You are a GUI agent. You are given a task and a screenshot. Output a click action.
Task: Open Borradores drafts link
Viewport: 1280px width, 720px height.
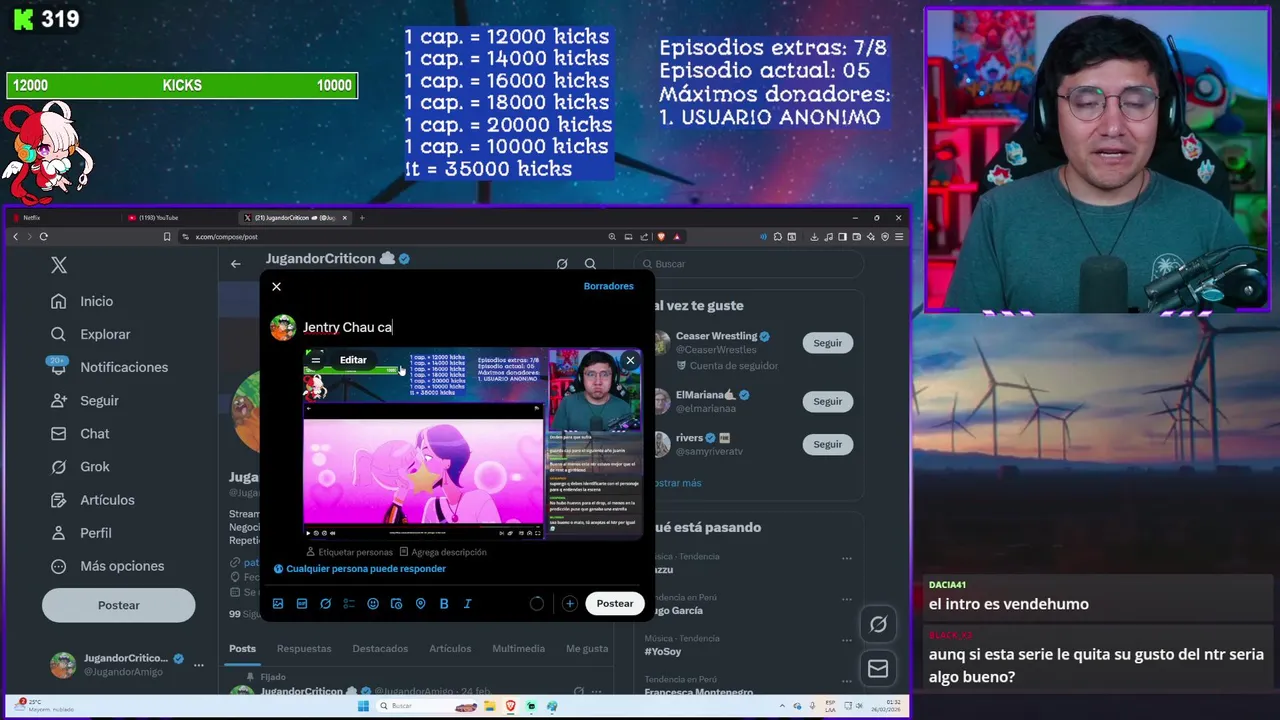point(609,286)
